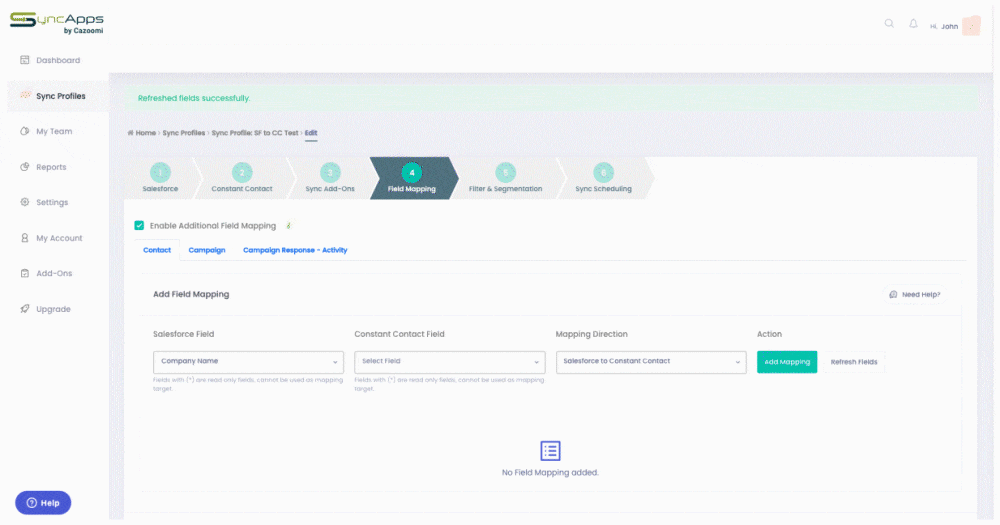
Task: Click the Settings gear sidebar icon
Action: [25, 202]
